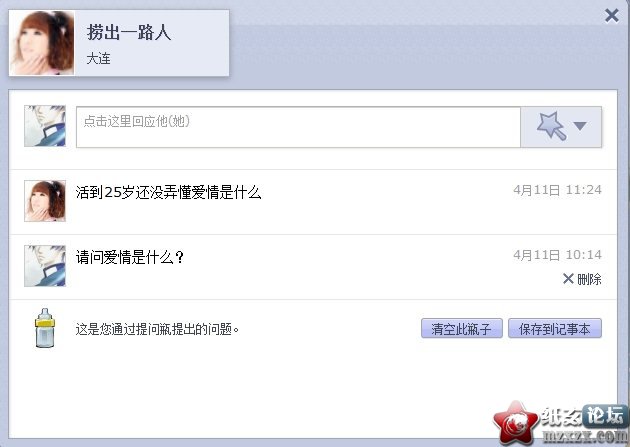
Task: Click the 清空此瓶子 button
Action: [x=462, y=329]
